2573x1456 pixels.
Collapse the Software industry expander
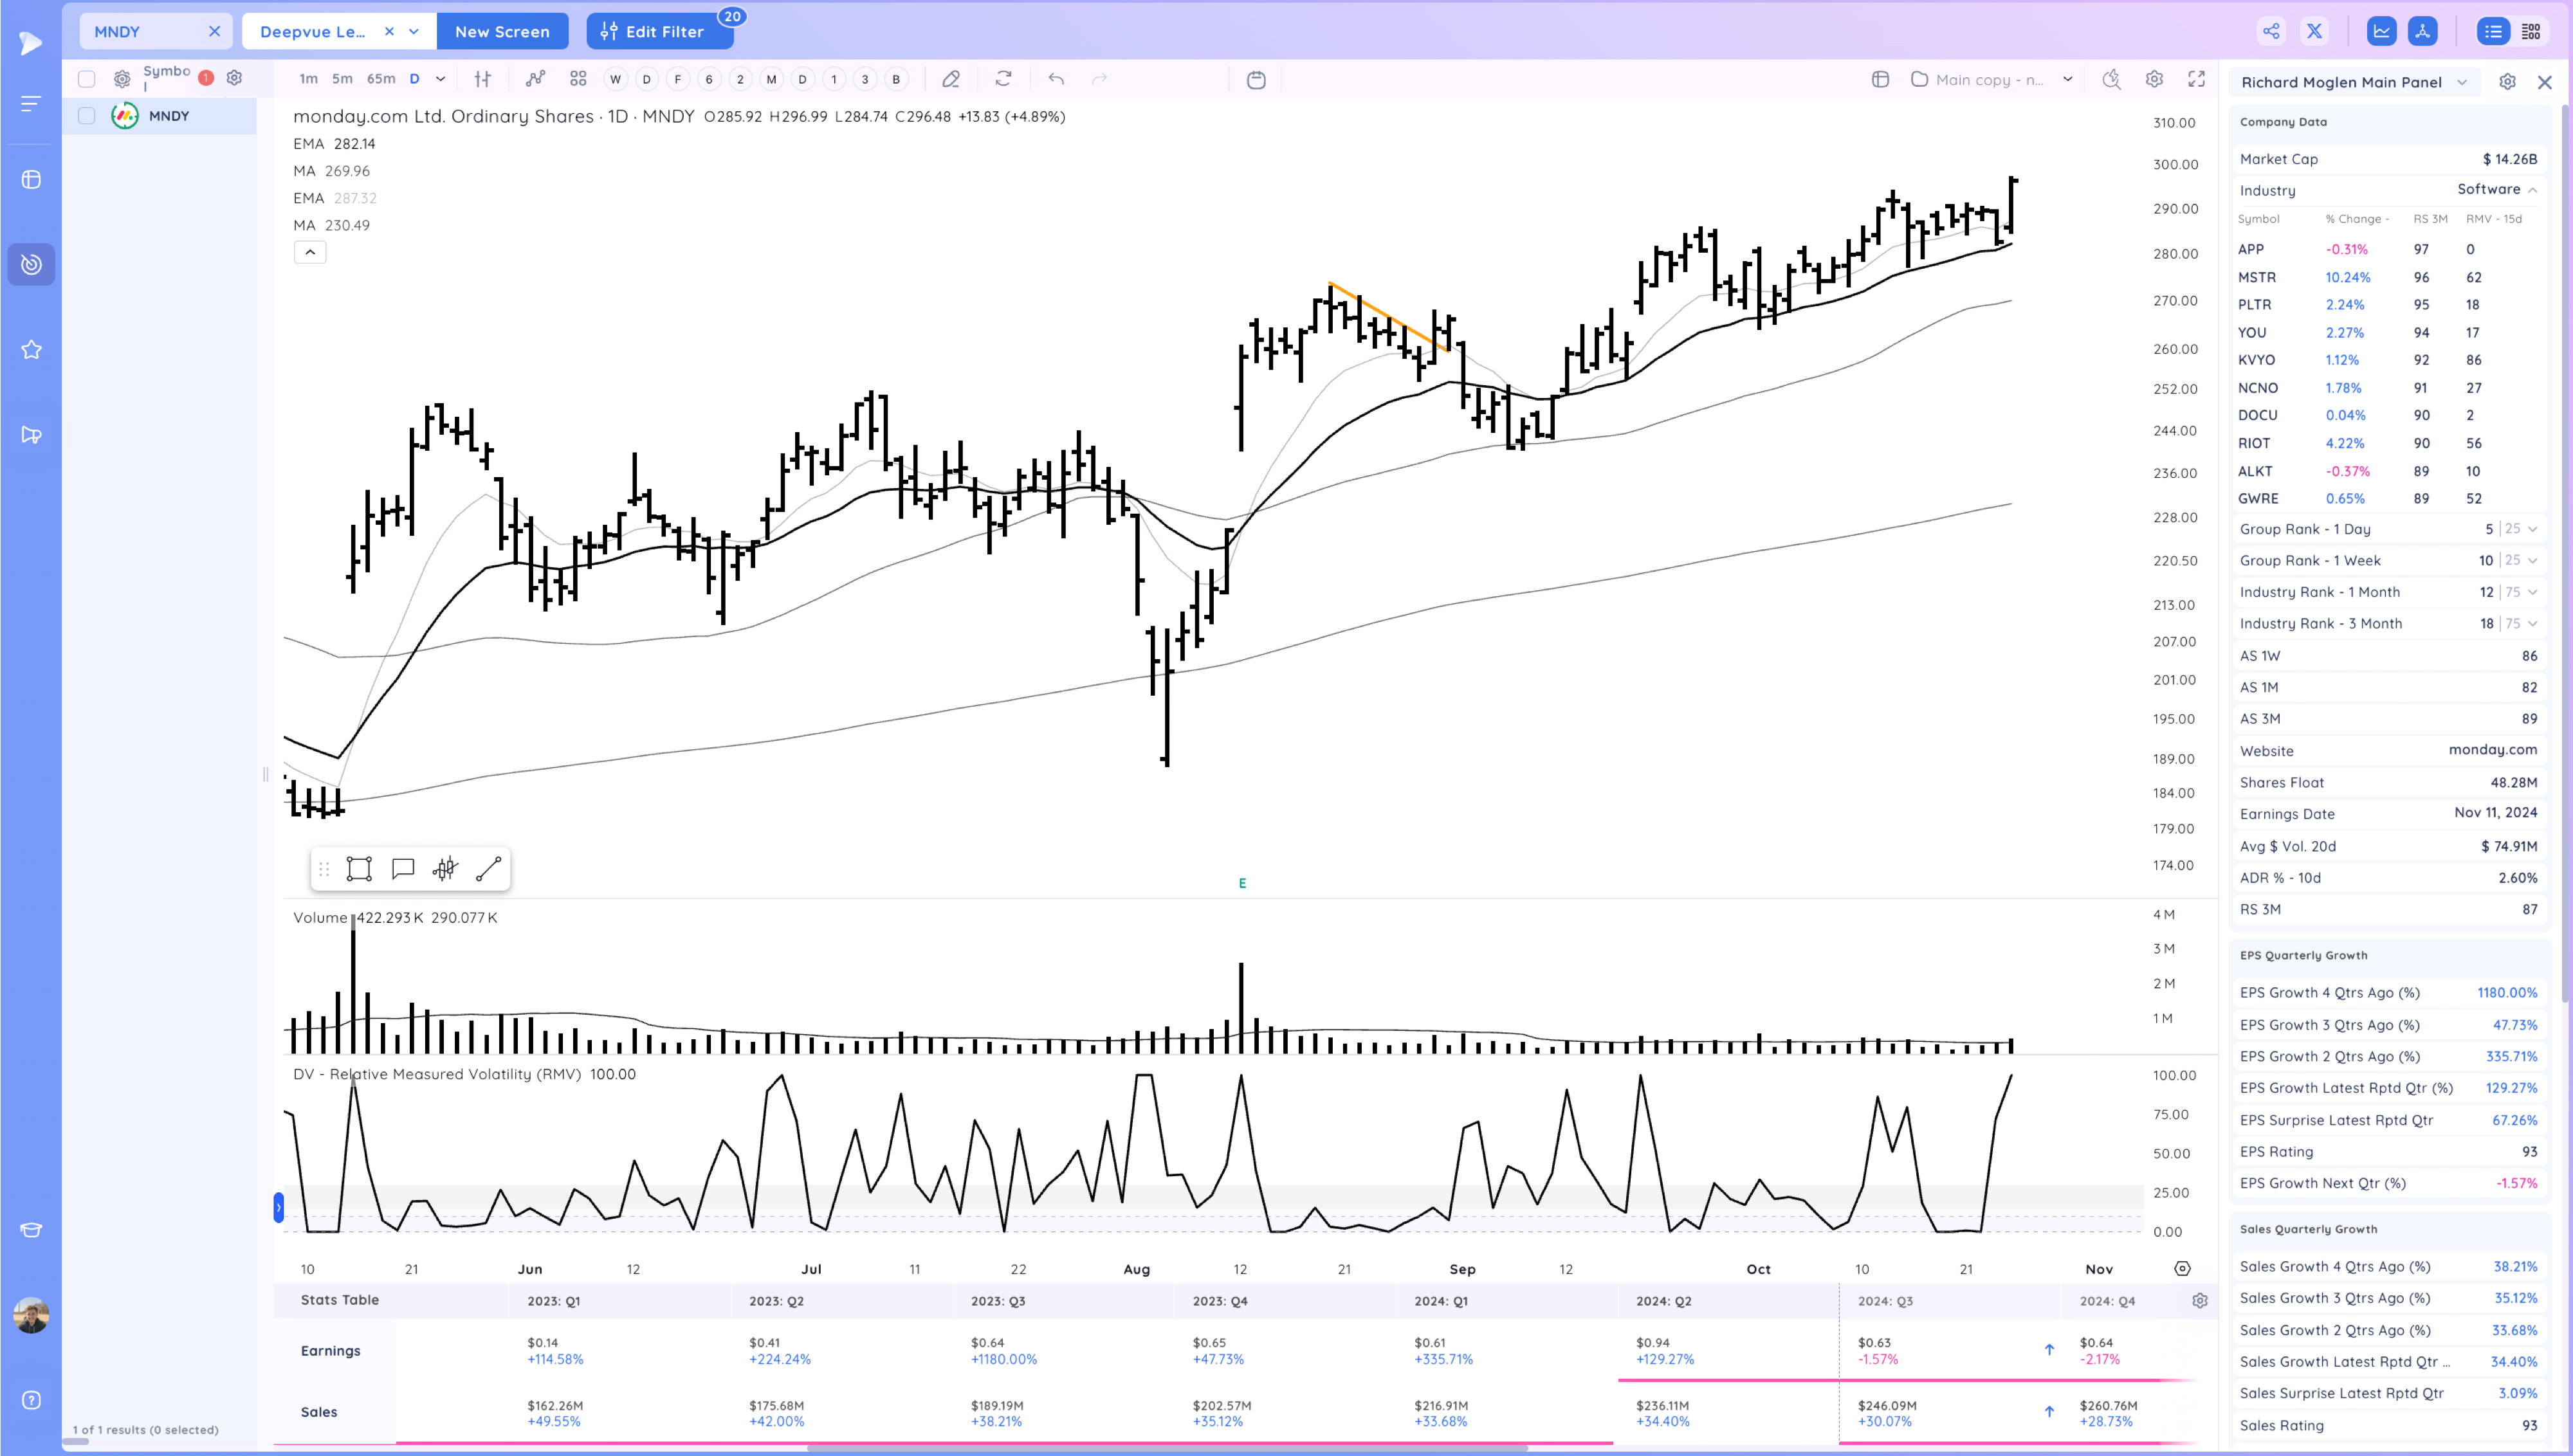click(2533, 190)
